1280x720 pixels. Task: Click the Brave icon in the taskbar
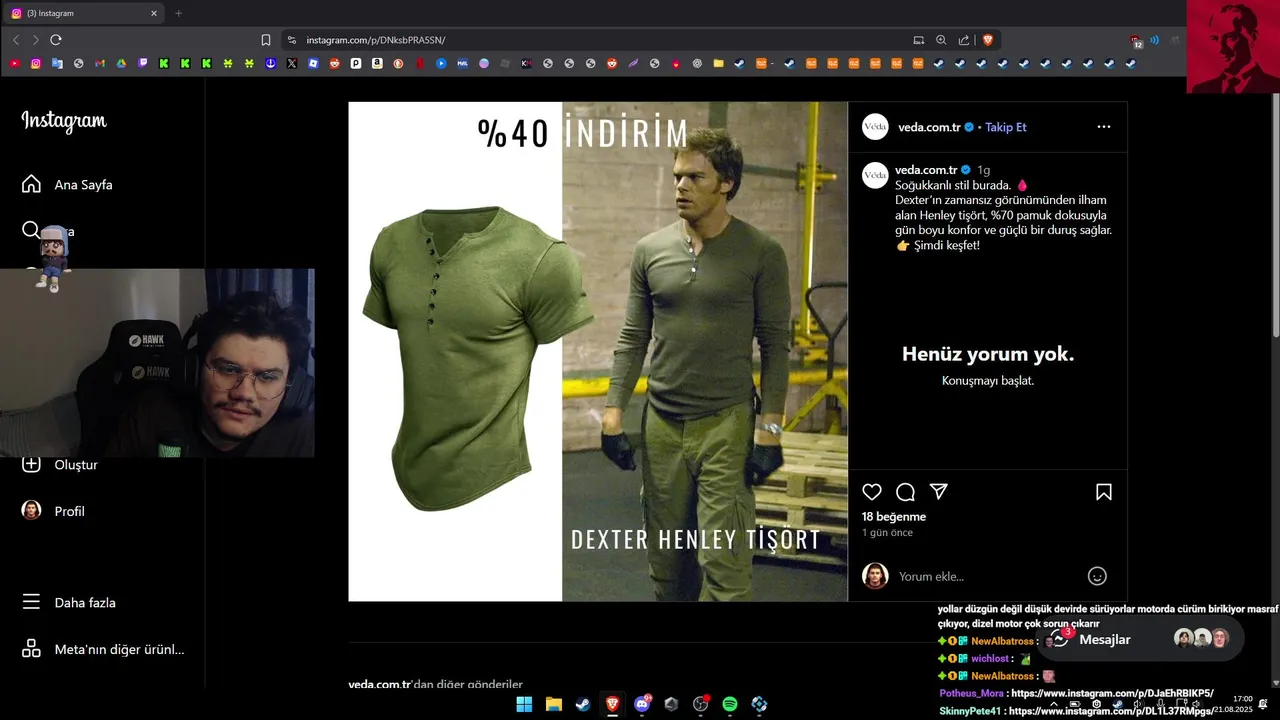[x=612, y=704]
